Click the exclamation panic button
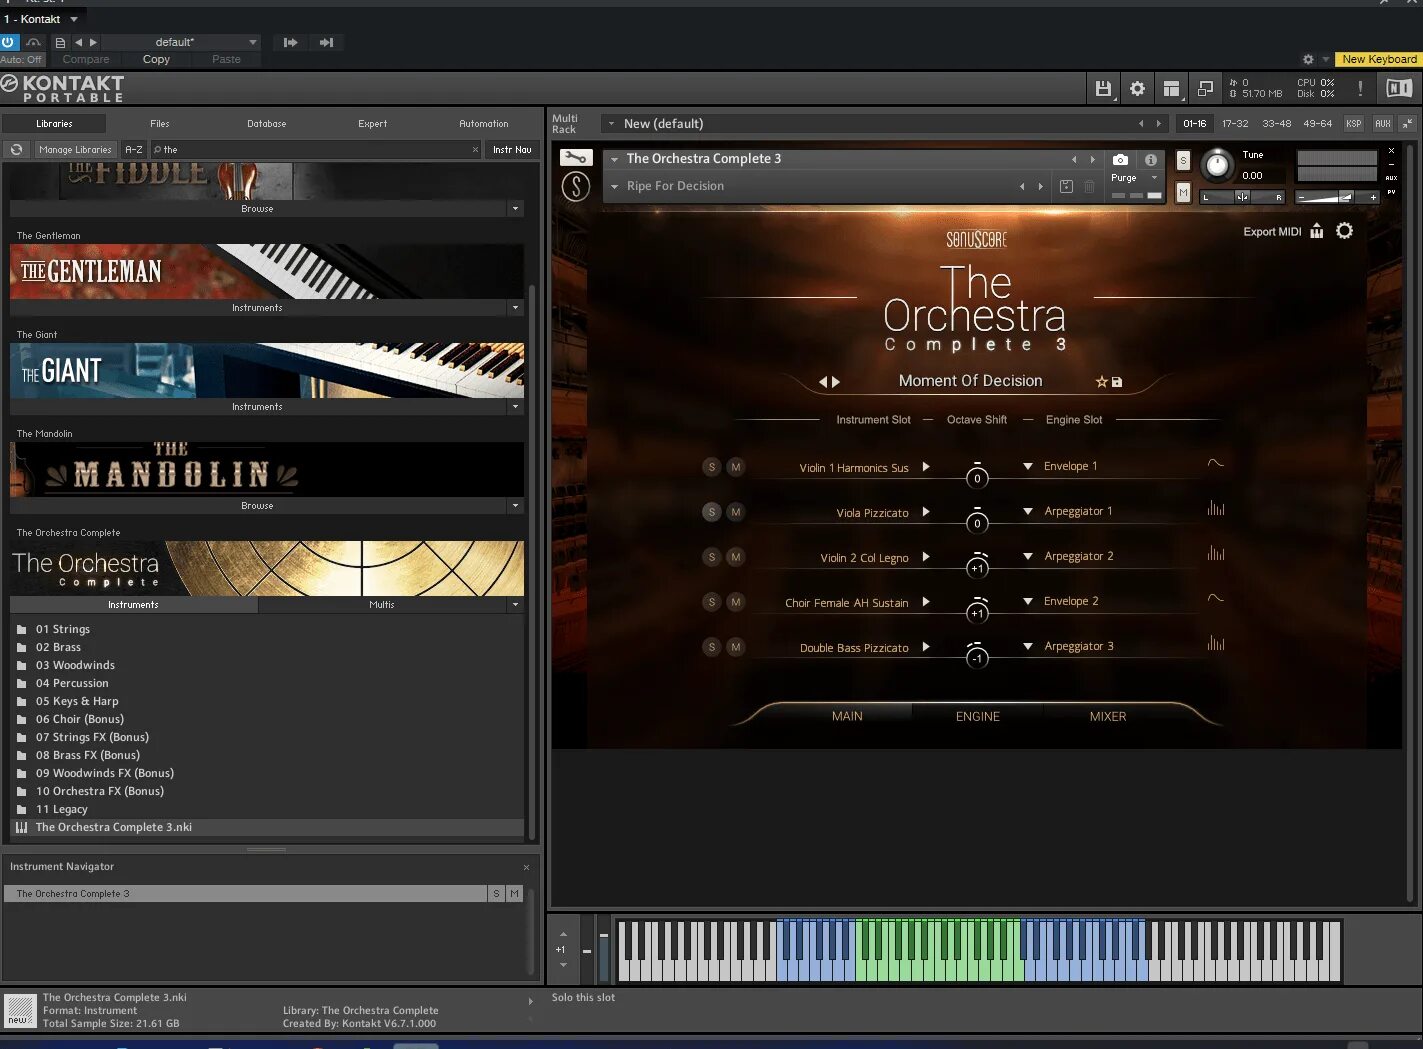 pos(1360,88)
